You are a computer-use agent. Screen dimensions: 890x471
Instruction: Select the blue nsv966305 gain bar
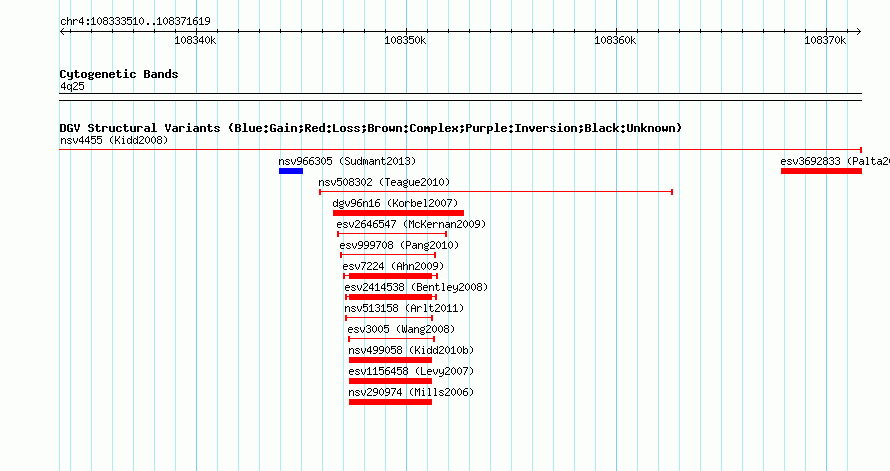tap(291, 171)
